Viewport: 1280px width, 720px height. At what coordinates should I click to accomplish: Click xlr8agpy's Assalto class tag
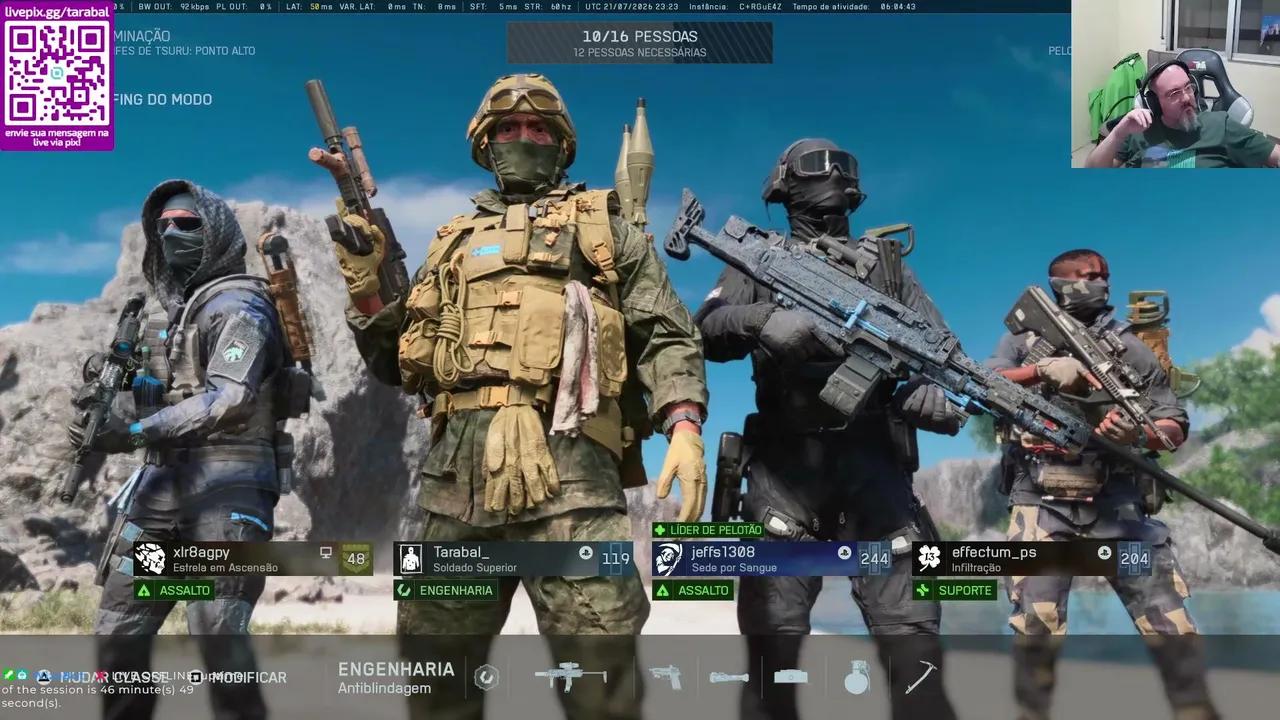point(175,590)
